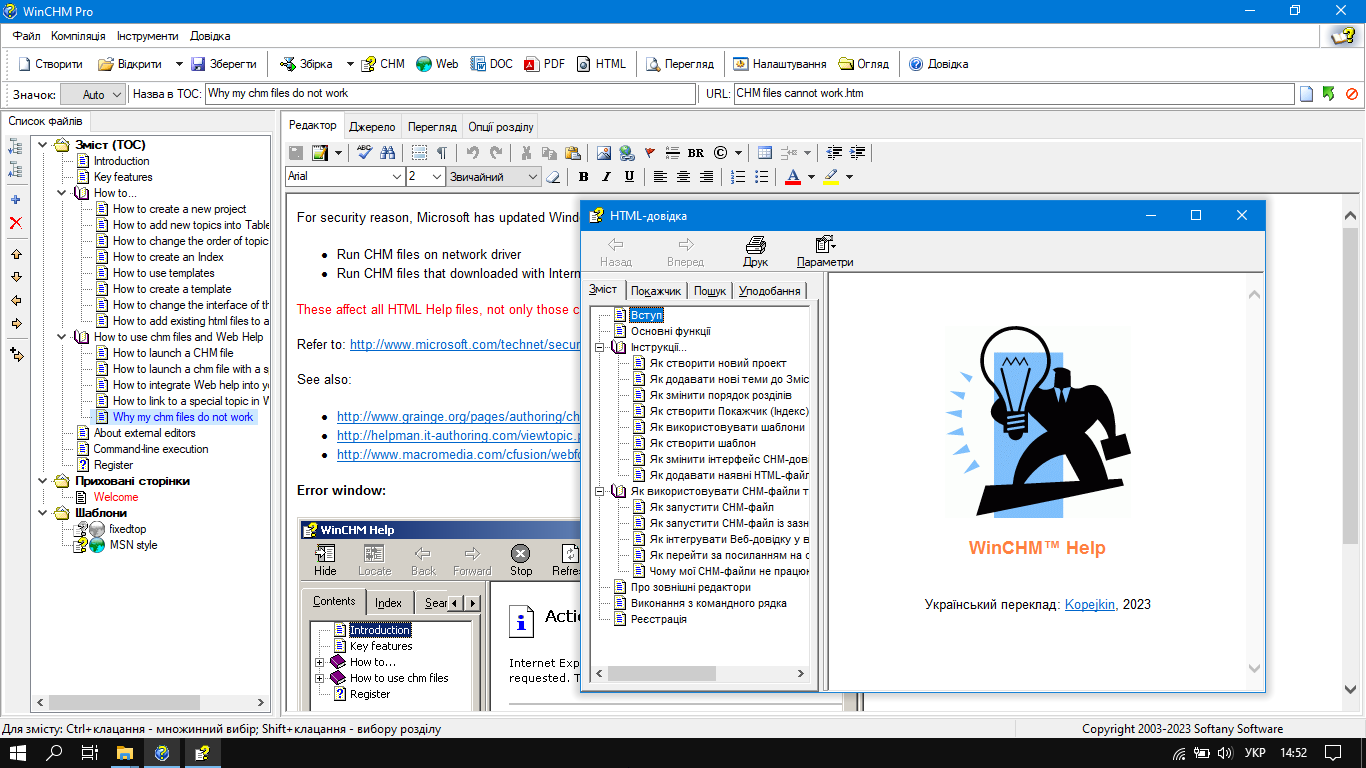Click the Налаштування button

pyautogui.click(x=780, y=64)
